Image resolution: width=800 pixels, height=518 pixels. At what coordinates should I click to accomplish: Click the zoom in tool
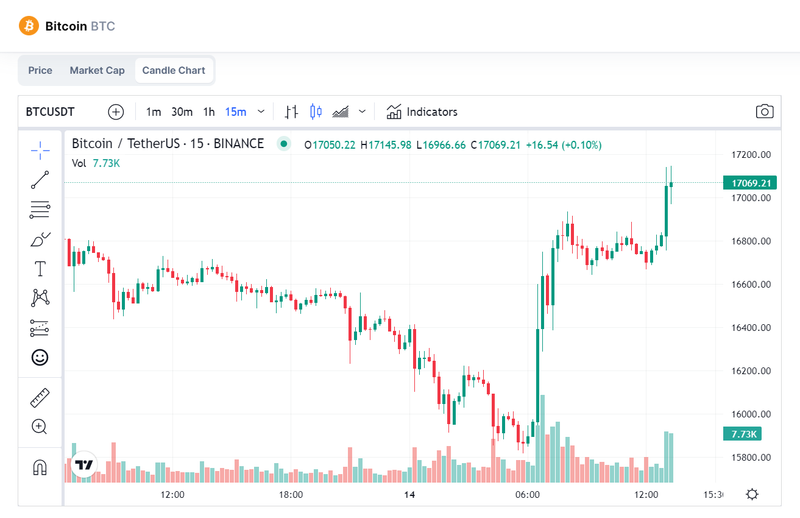point(40,427)
